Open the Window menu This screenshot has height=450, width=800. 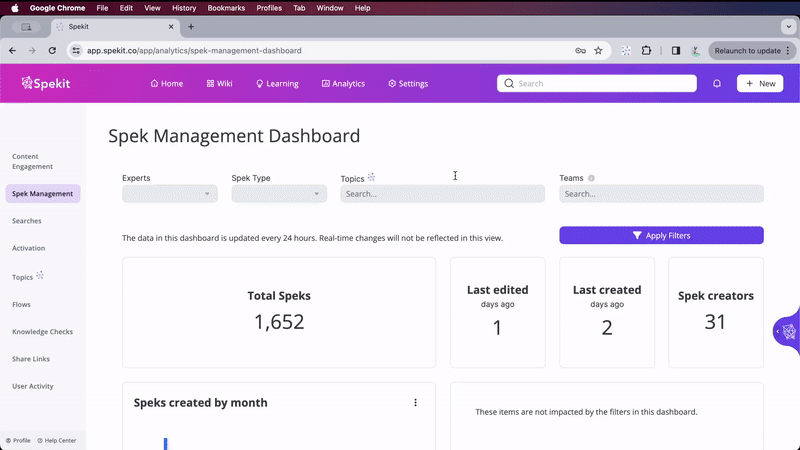(x=330, y=8)
